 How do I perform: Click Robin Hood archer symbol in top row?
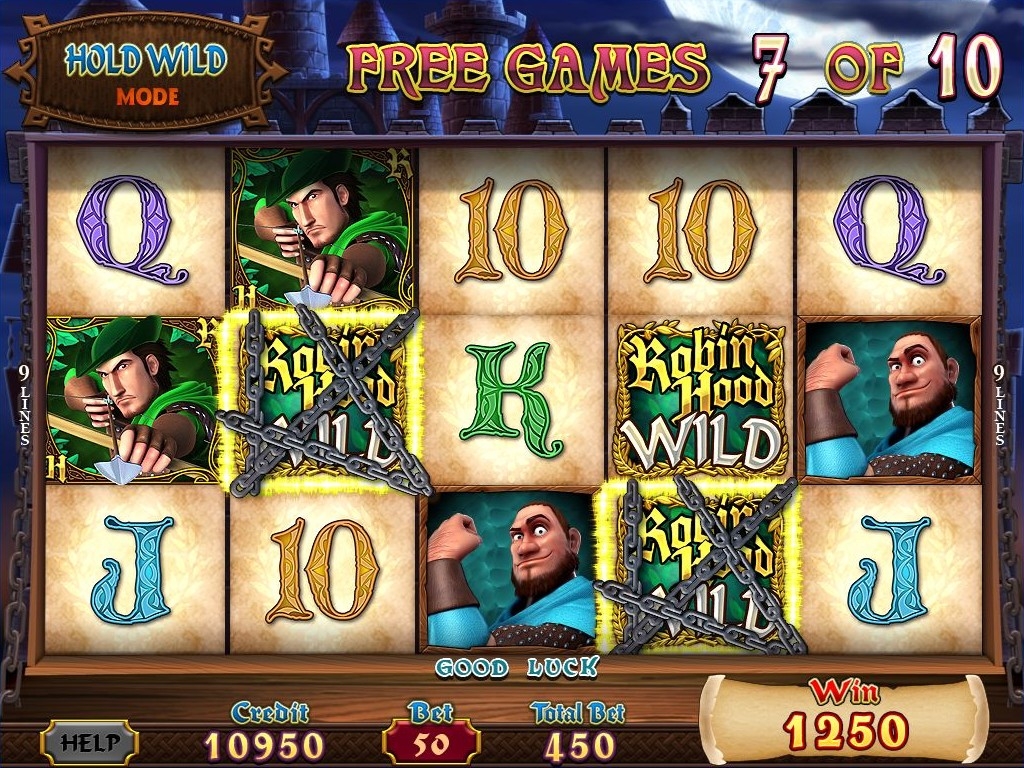pos(322,227)
